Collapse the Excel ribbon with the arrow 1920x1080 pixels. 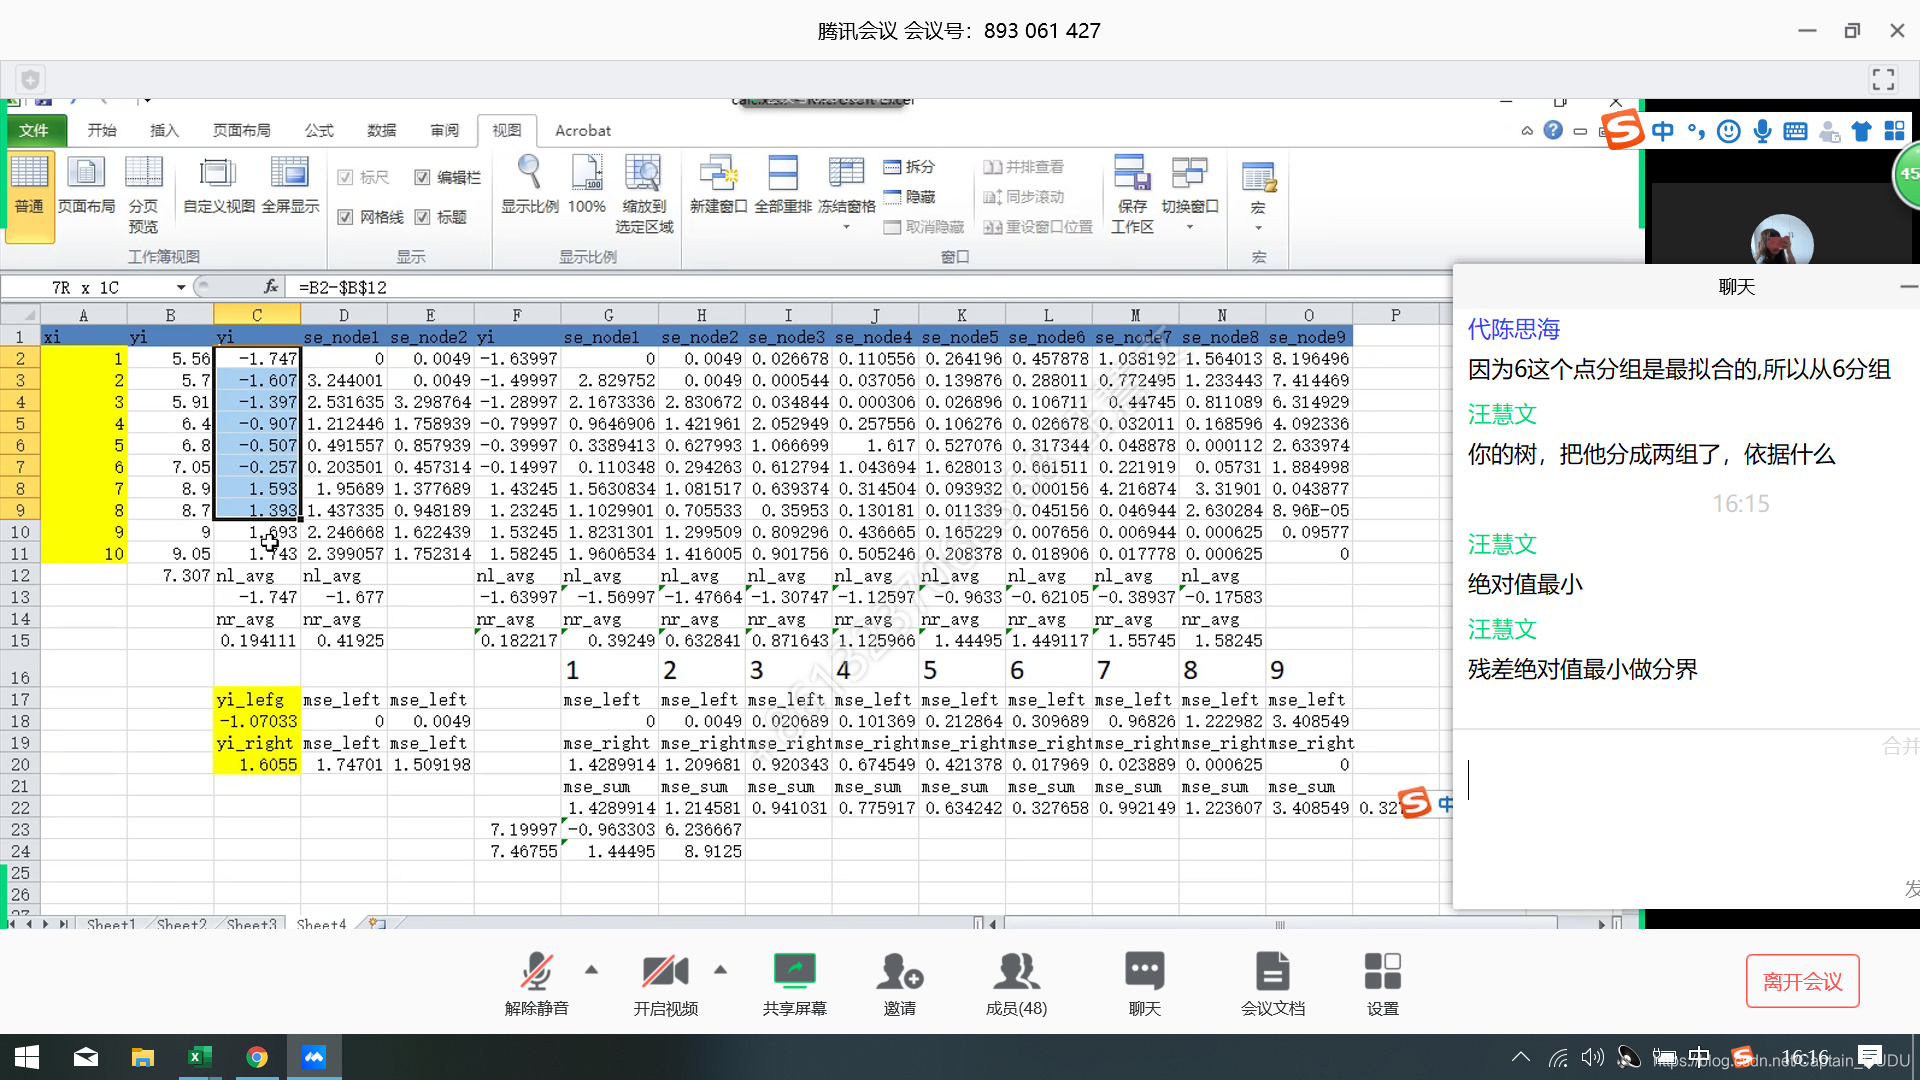click(x=1527, y=131)
